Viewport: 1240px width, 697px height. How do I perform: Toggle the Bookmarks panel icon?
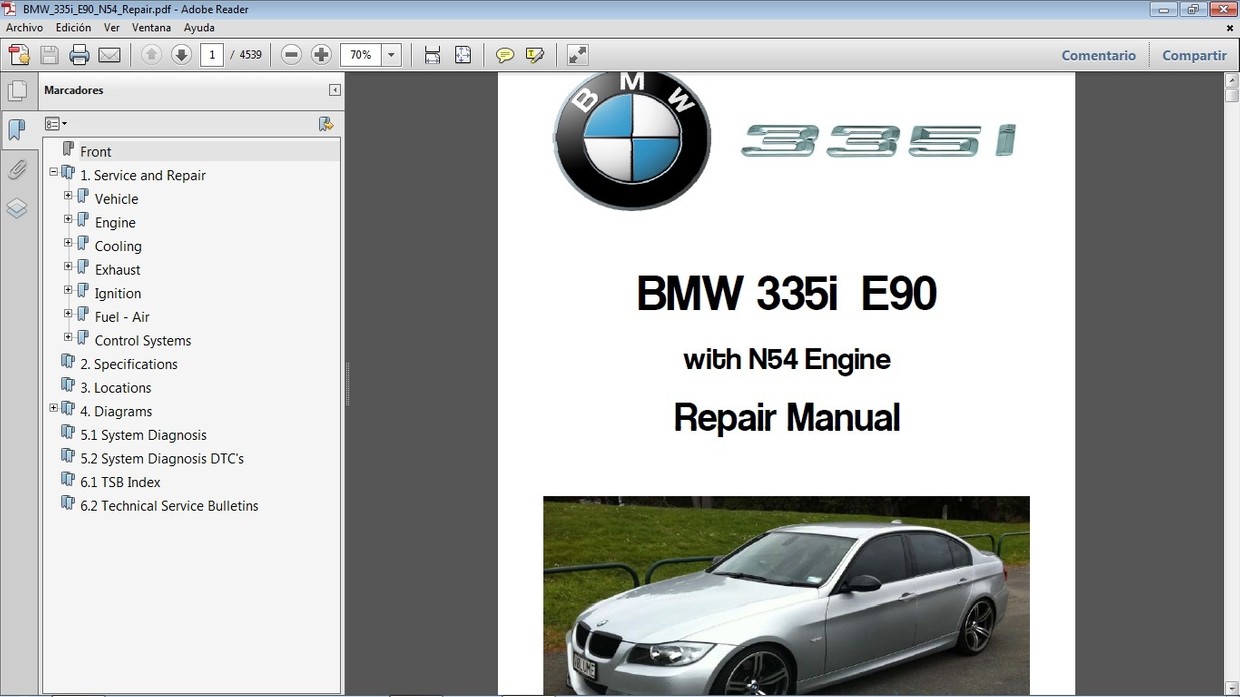[17, 130]
